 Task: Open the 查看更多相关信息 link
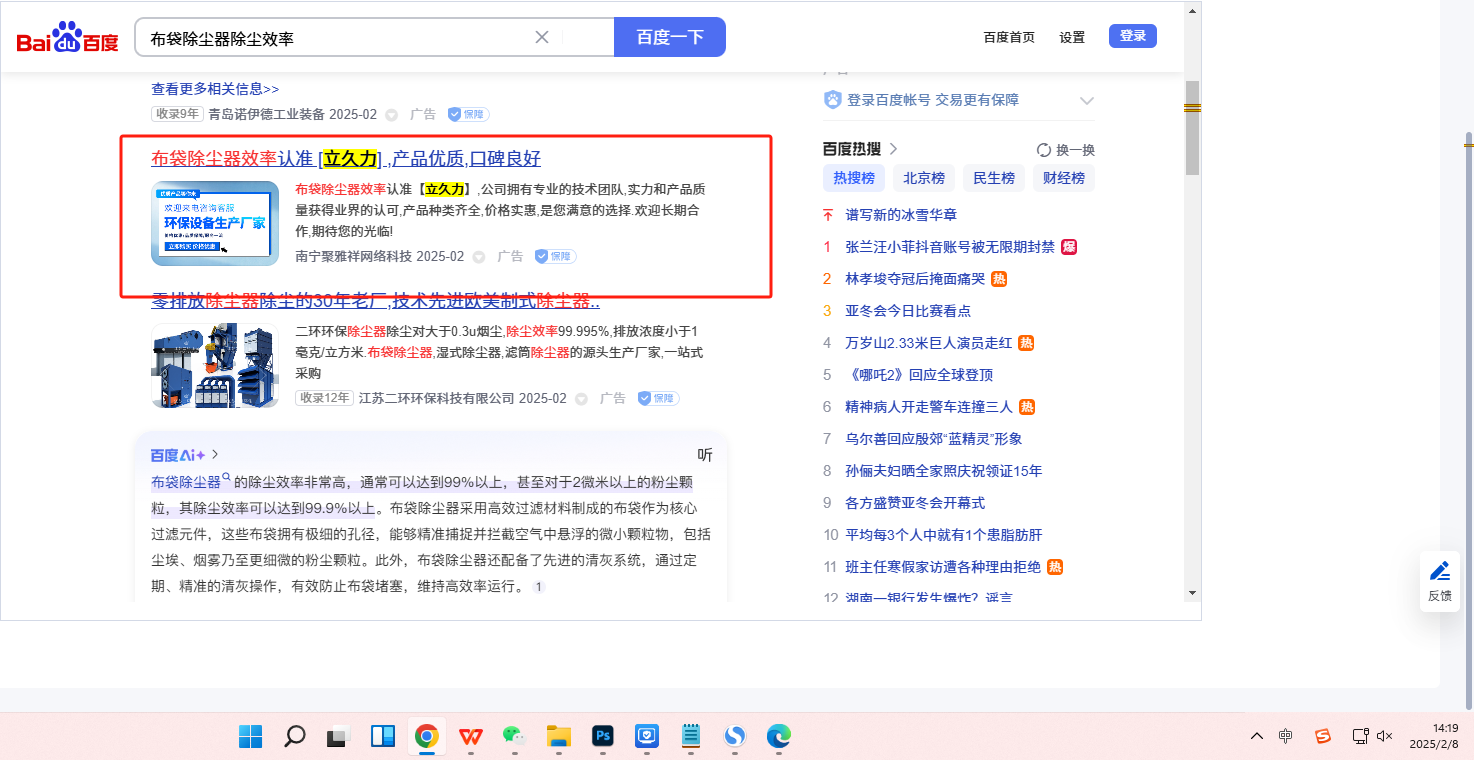(215, 89)
